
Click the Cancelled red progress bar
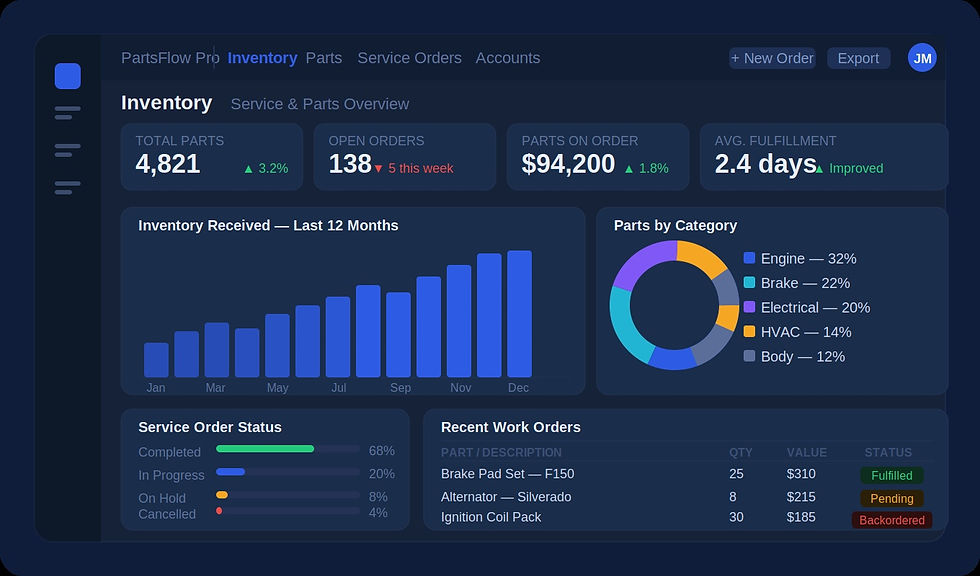pos(219,511)
